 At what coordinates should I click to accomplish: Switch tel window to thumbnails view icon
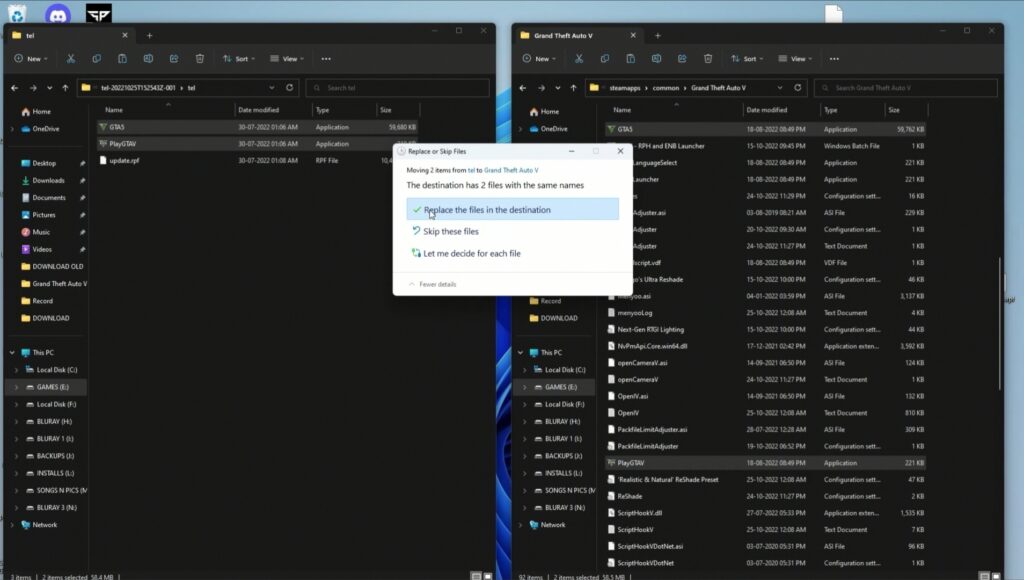coord(488,576)
